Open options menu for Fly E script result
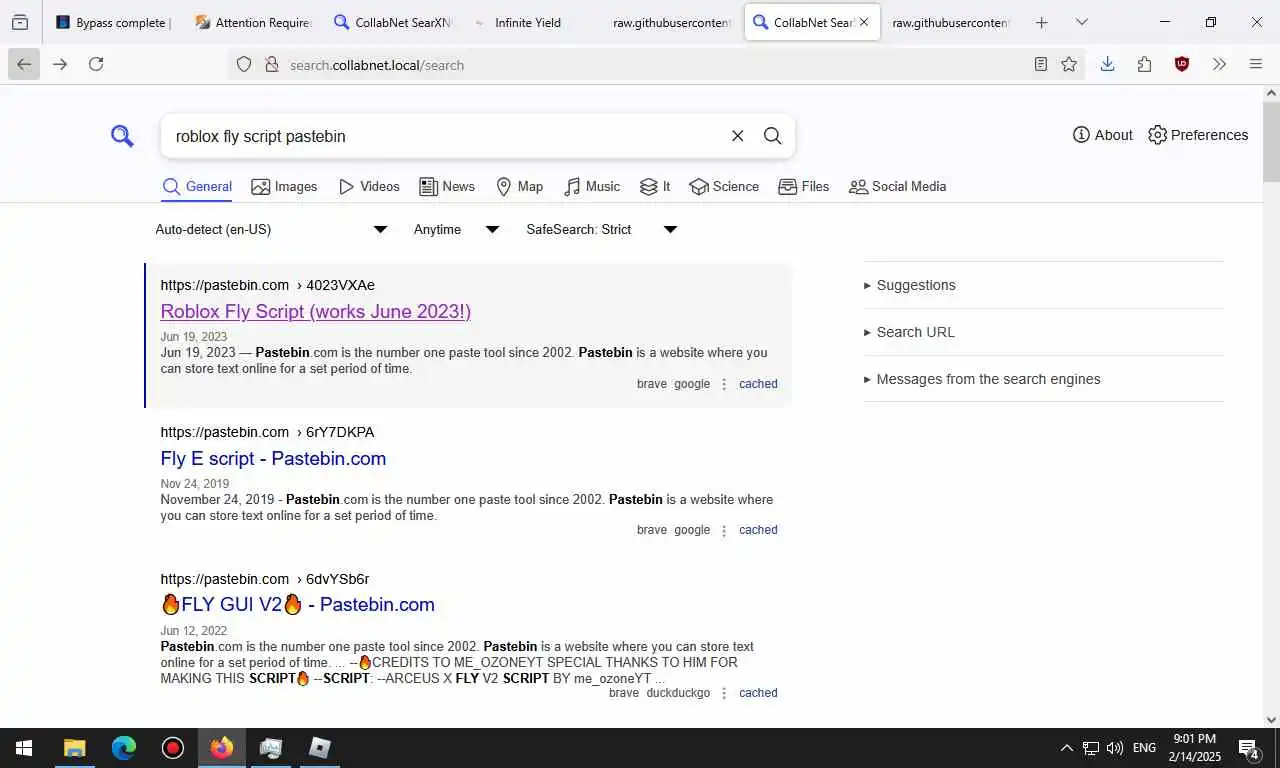 tap(724, 530)
